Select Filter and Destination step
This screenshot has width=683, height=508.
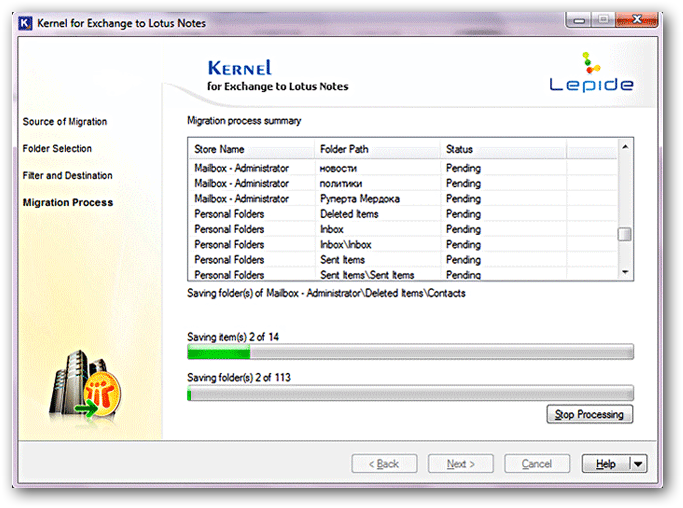point(68,176)
